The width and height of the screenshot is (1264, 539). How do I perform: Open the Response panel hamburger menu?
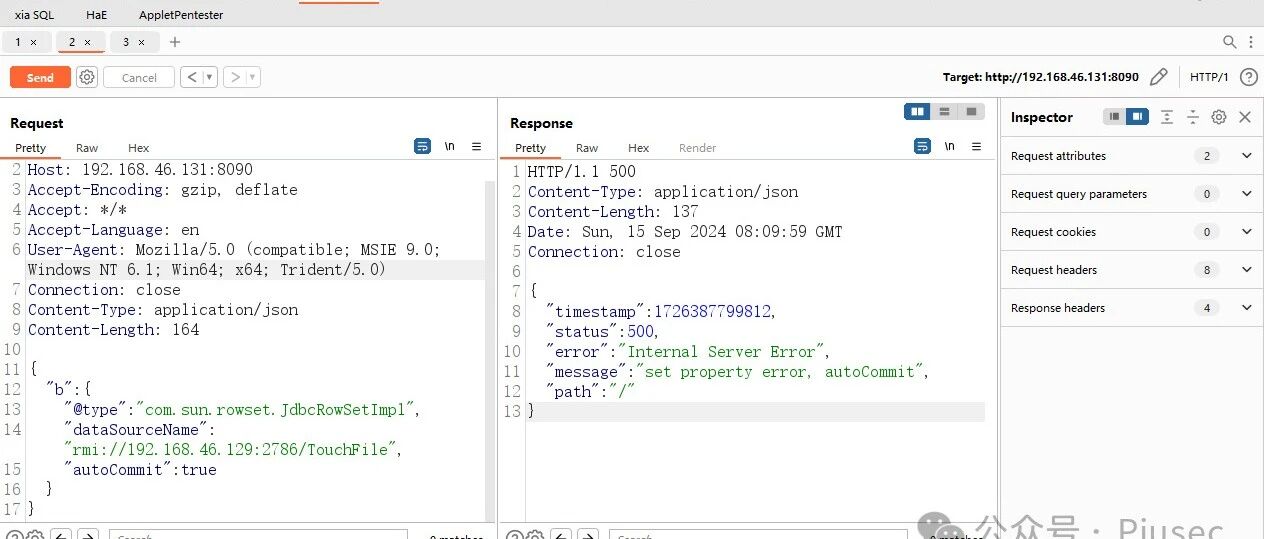pyautogui.click(x=976, y=146)
